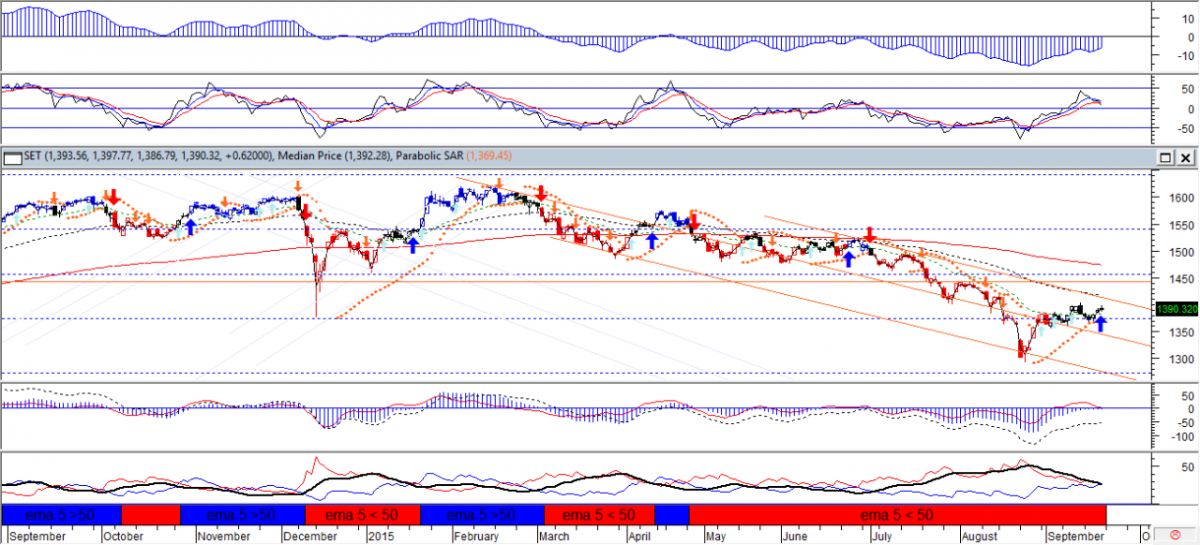Screen dimensions: 1200x545
Task: Click the 2015 year label on date axis
Action: point(381,536)
